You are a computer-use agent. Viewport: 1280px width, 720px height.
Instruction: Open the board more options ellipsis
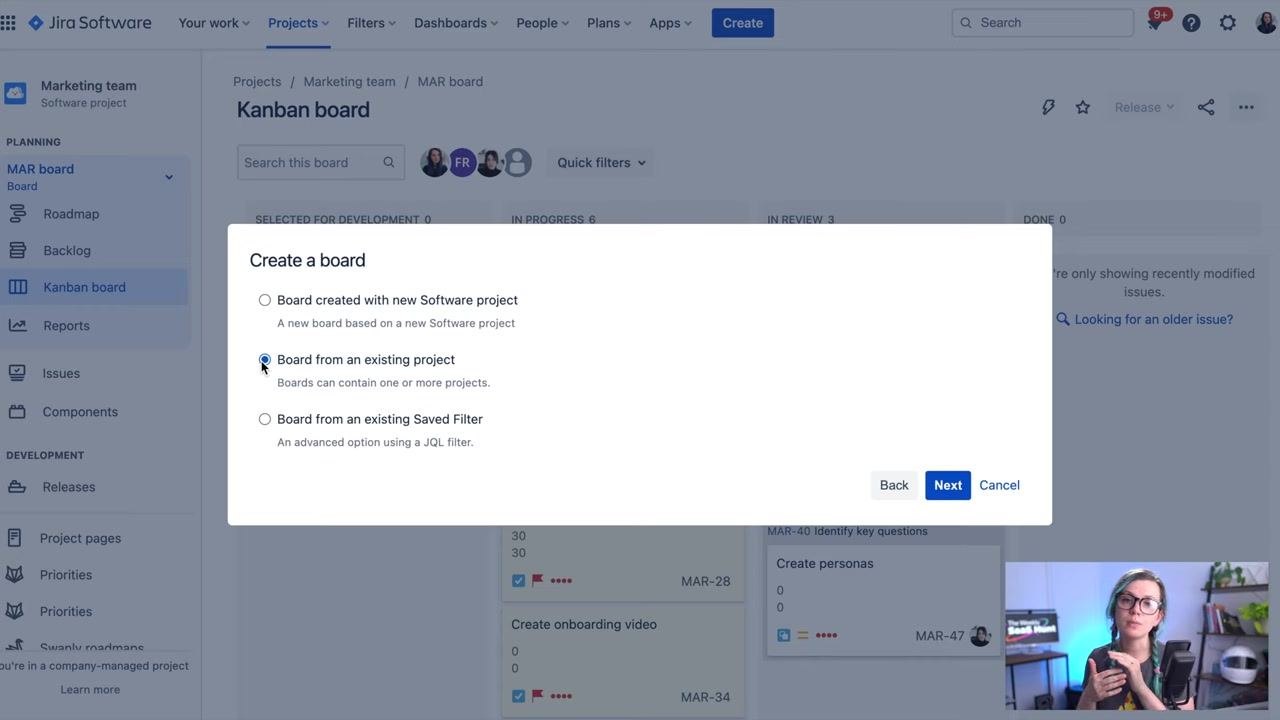1246,107
